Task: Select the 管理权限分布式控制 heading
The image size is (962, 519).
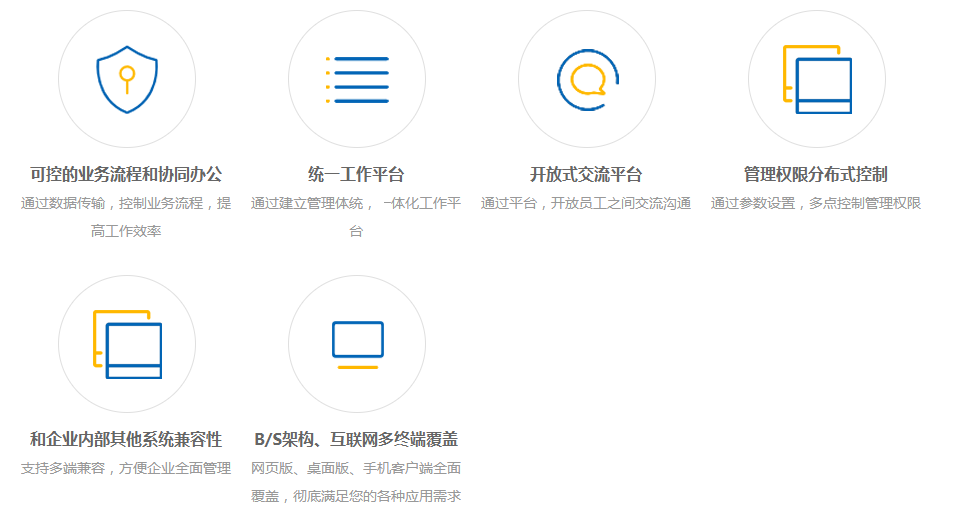Action: click(816, 174)
